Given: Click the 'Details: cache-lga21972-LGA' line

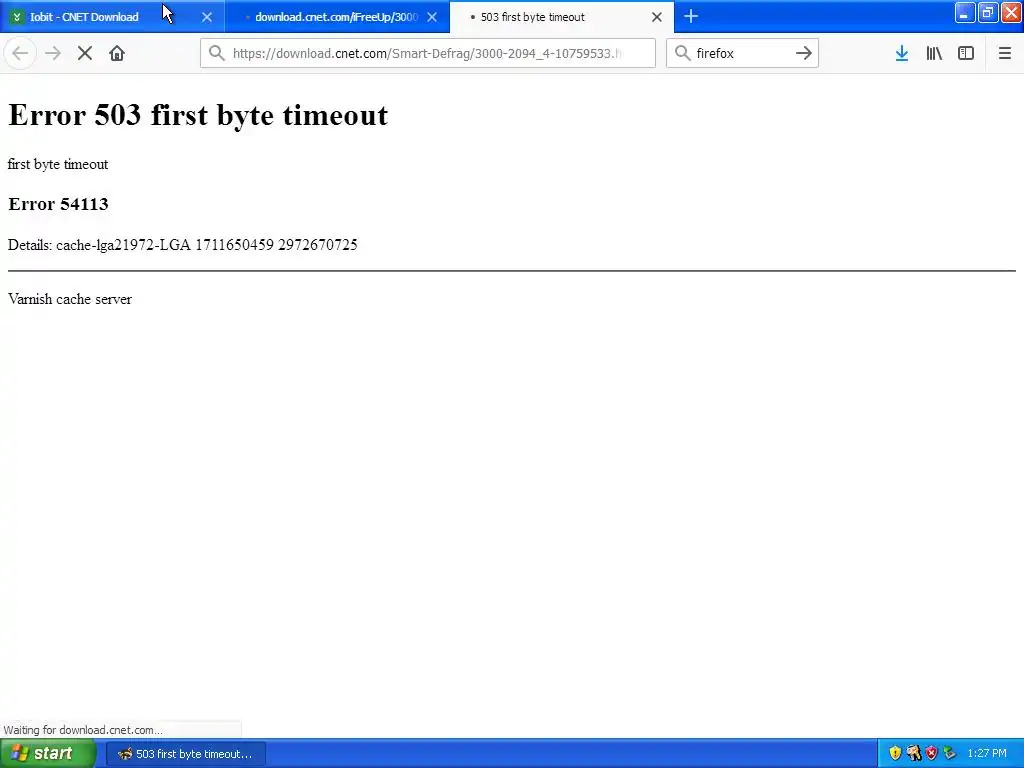Looking at the screenshot, I should (x=183, y=245).
